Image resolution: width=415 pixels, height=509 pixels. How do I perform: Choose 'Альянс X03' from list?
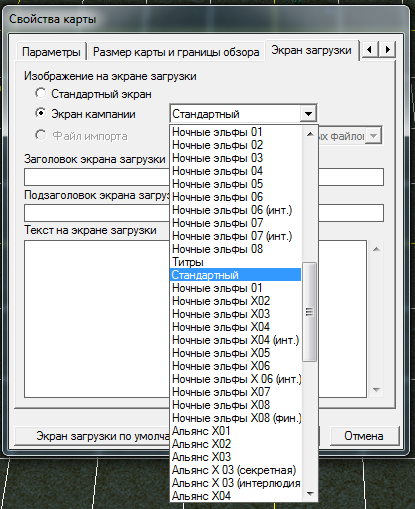point(236,457)
